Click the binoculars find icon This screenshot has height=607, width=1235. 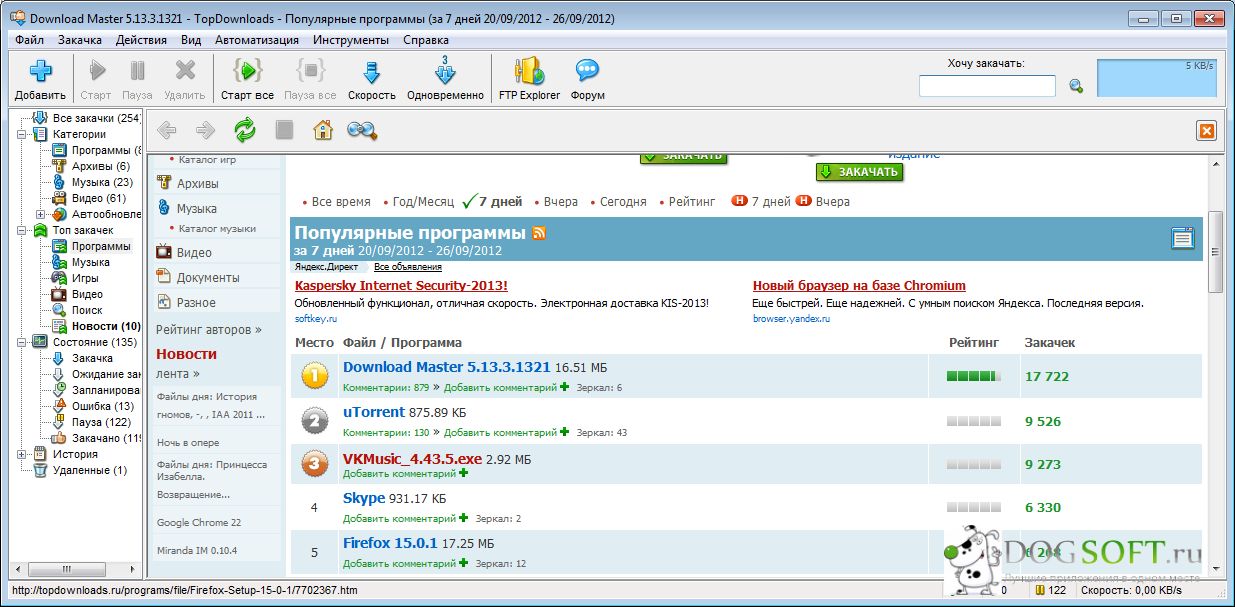coord(361,130)
